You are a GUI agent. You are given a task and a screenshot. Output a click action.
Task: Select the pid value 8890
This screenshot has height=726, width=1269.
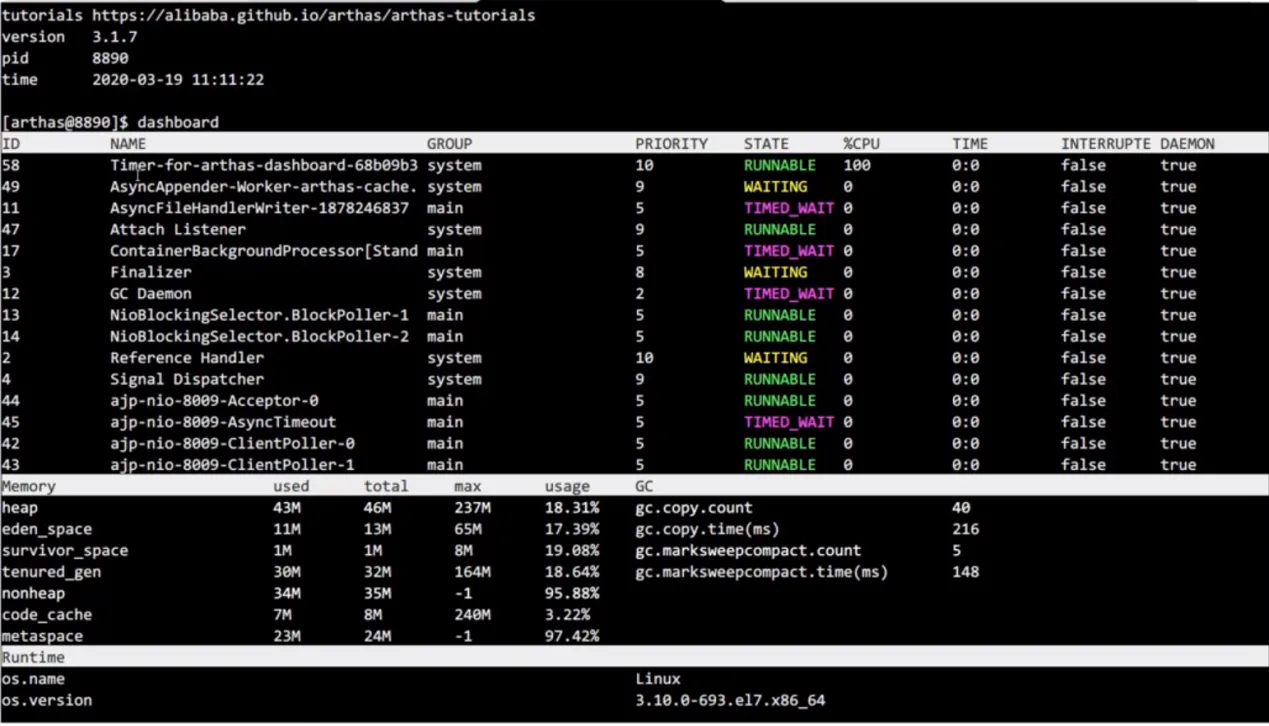tap(110, 58)
